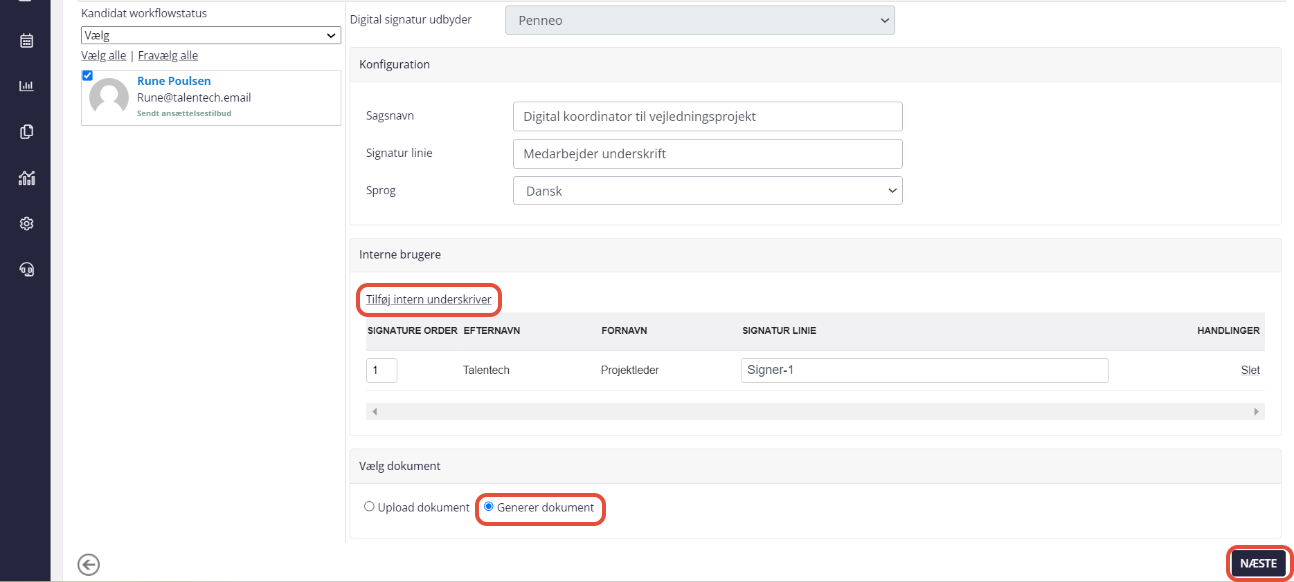1294x582 pixels.
Task: Open the calendar icon in sidebar
Action: click(27, 41)
